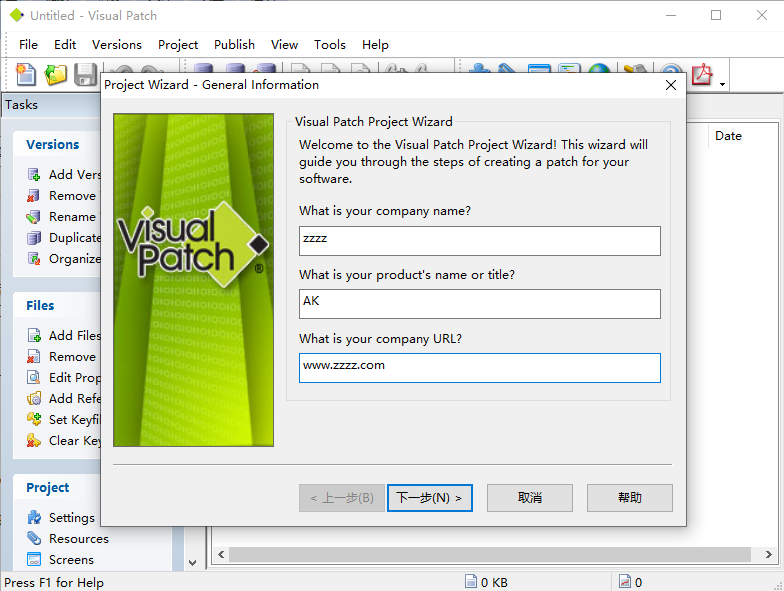
Task: Click the Remove version icon in Versions
Action: [34, 196]
